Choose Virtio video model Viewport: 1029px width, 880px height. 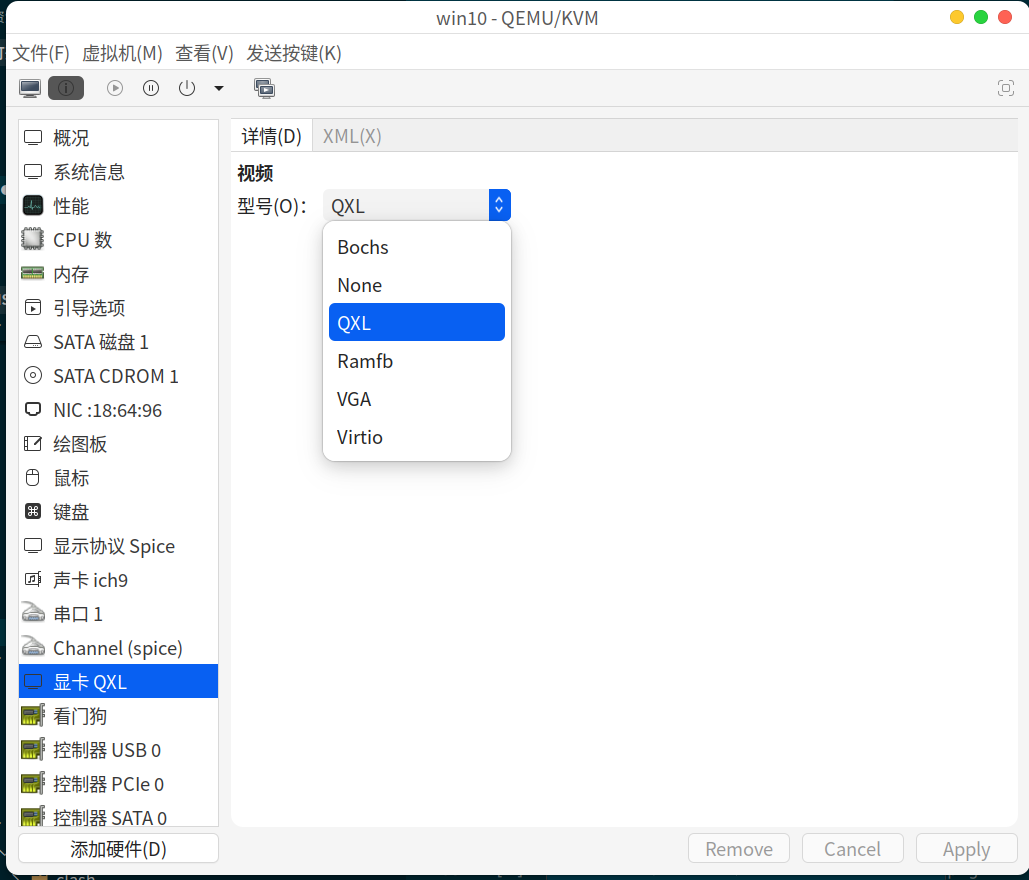tap(417, 437)
